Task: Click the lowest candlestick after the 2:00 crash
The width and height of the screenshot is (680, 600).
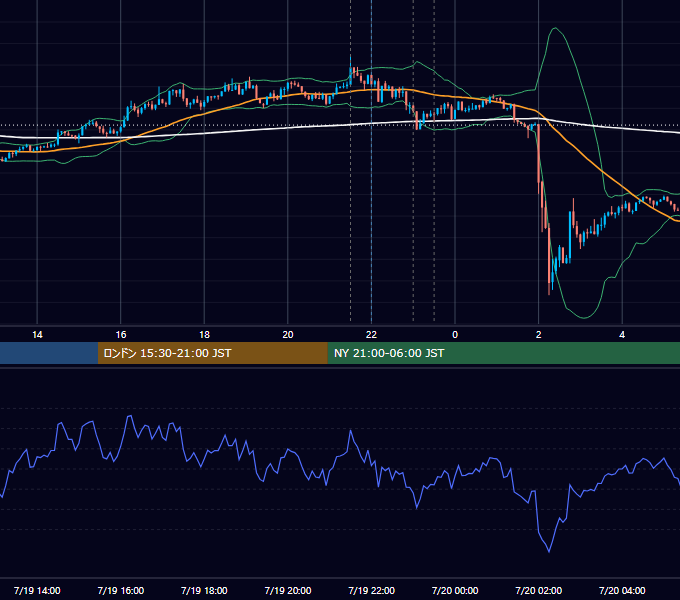Action: click(x=549, y=259)
